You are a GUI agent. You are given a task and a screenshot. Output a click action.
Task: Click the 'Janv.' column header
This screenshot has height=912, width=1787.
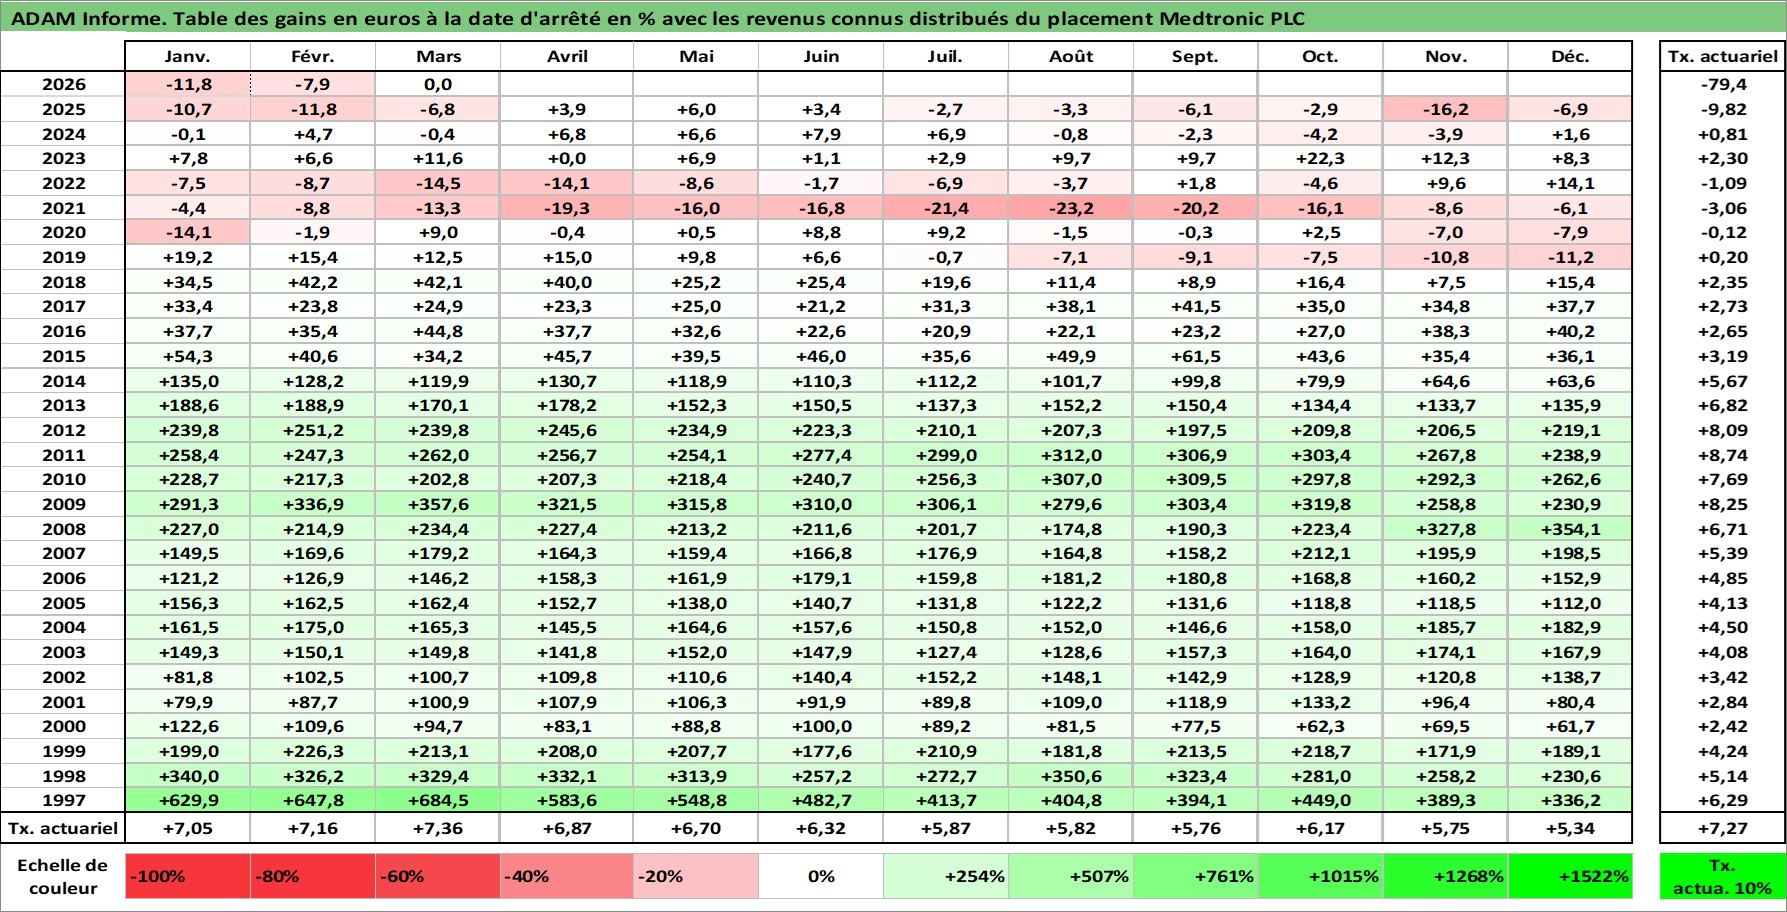pyautogui.click(x=188, y=57)
